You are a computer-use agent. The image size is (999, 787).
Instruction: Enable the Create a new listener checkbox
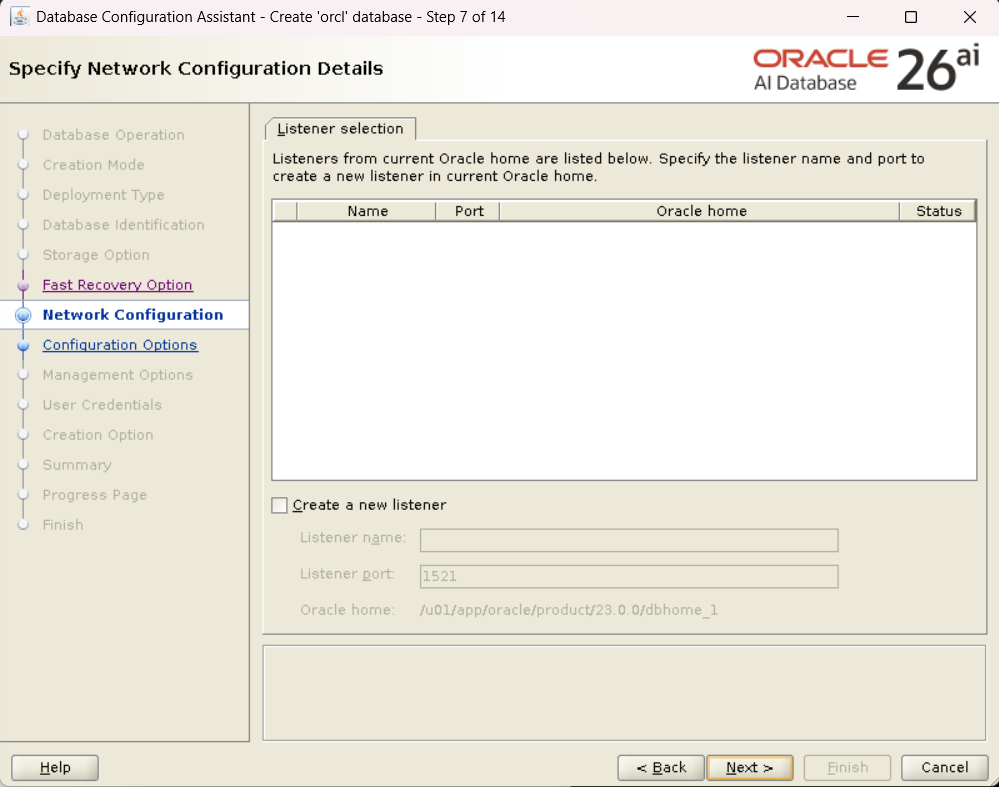(x=280, y=506)
